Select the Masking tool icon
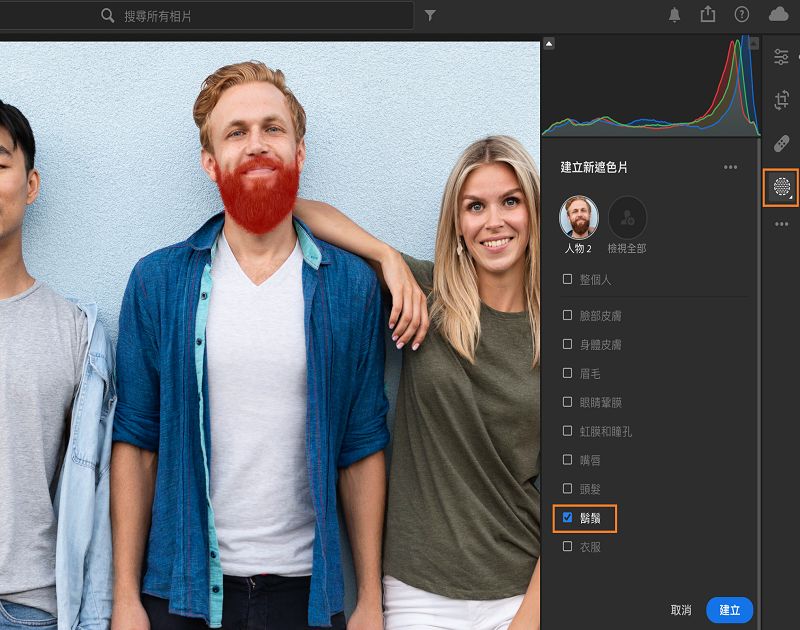The image size is (800, 630). (x=781, y=187)
